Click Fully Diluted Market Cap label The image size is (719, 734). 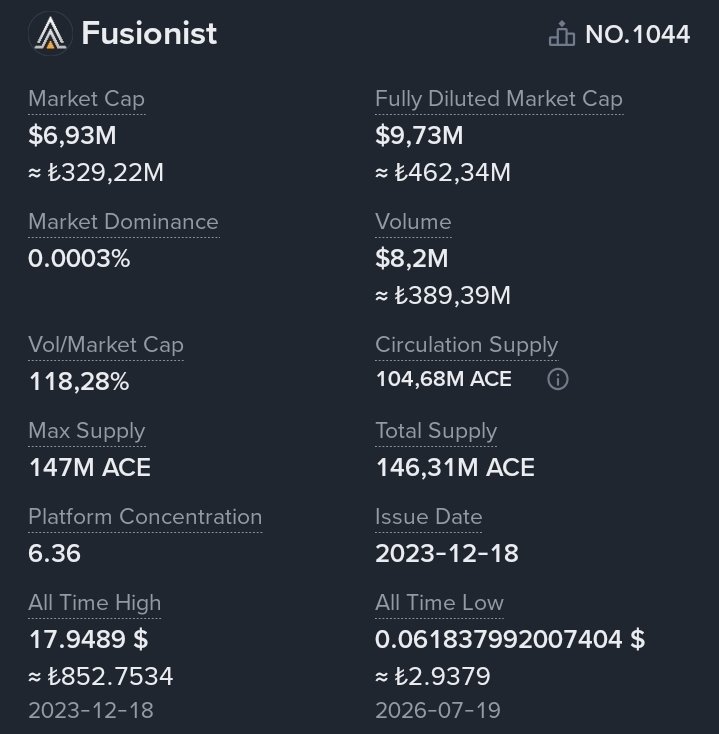tap(499, 99)
